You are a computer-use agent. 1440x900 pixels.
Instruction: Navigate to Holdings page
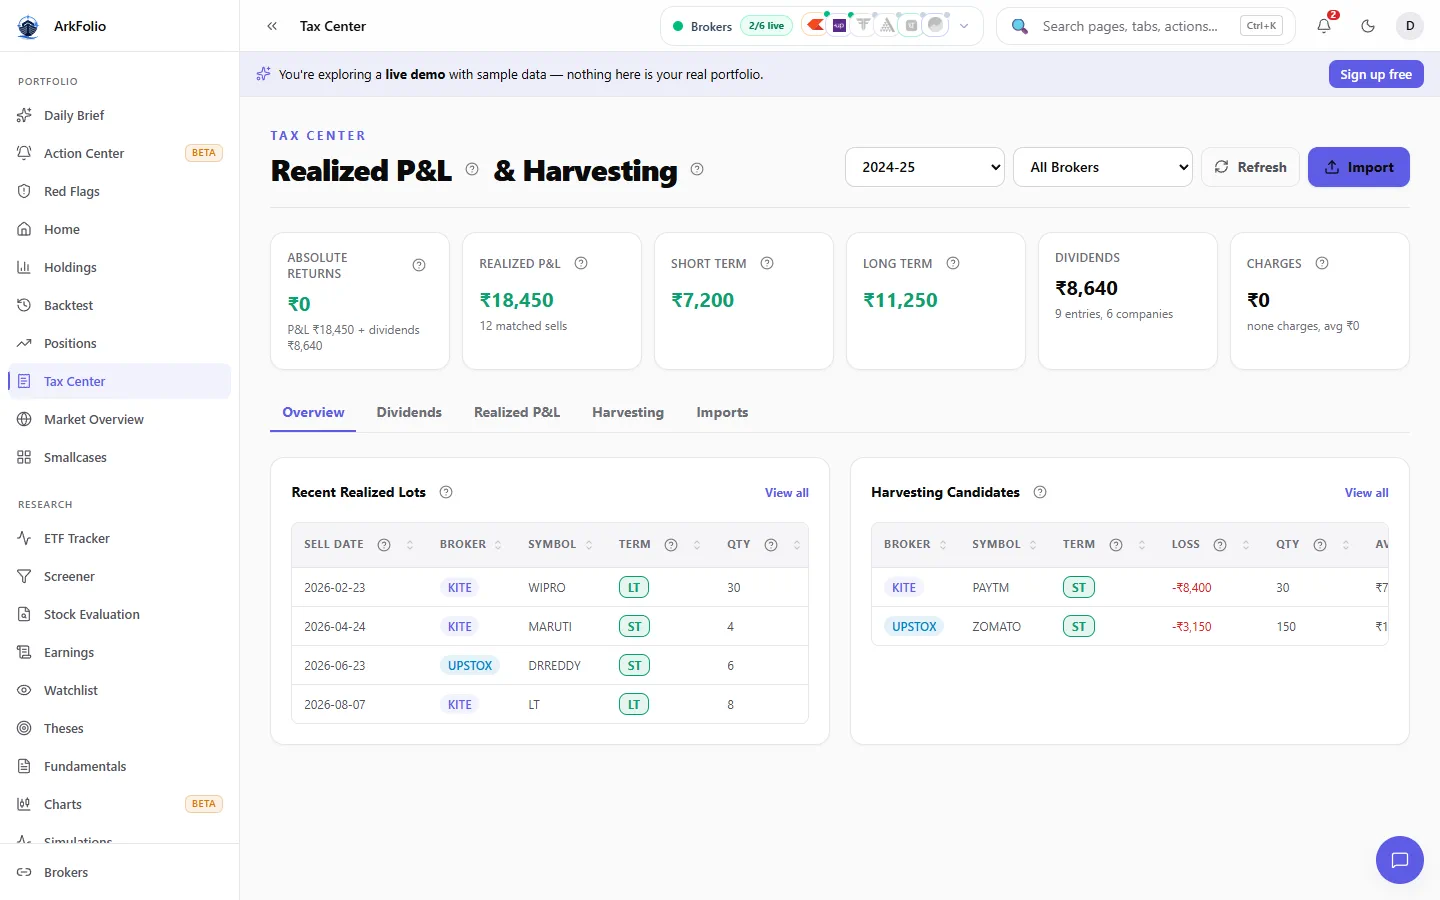[x=120, y=267]
